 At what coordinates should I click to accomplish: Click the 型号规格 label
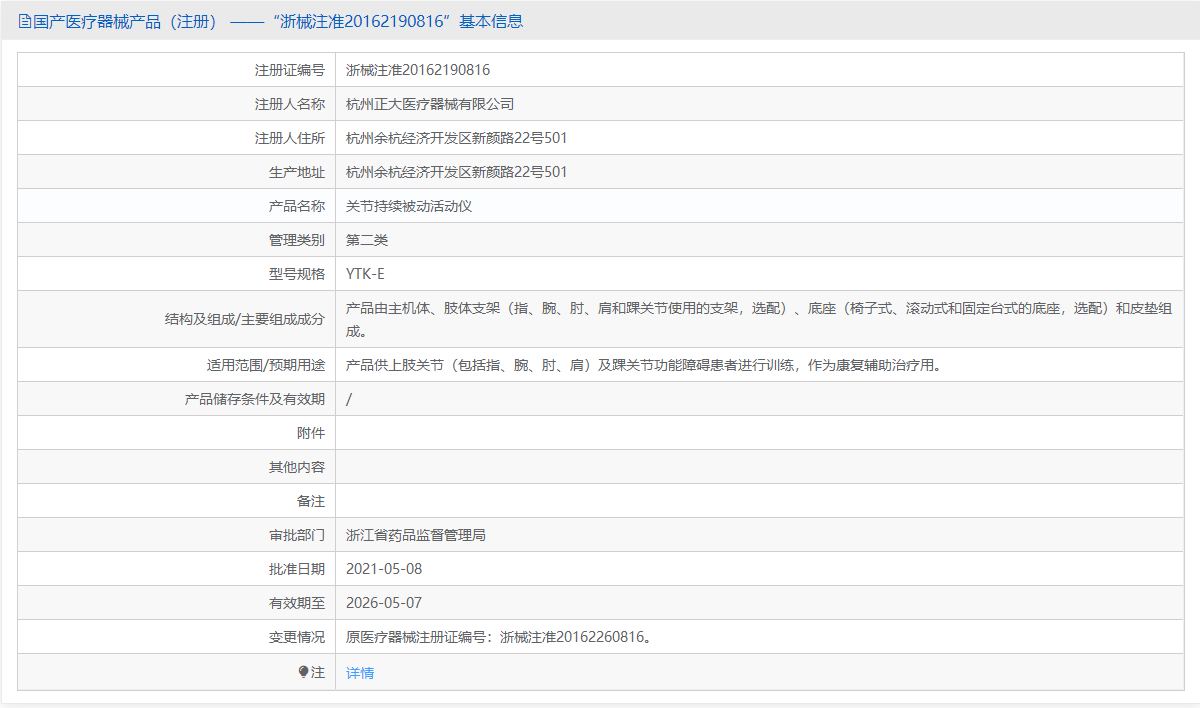click(297, 274)
